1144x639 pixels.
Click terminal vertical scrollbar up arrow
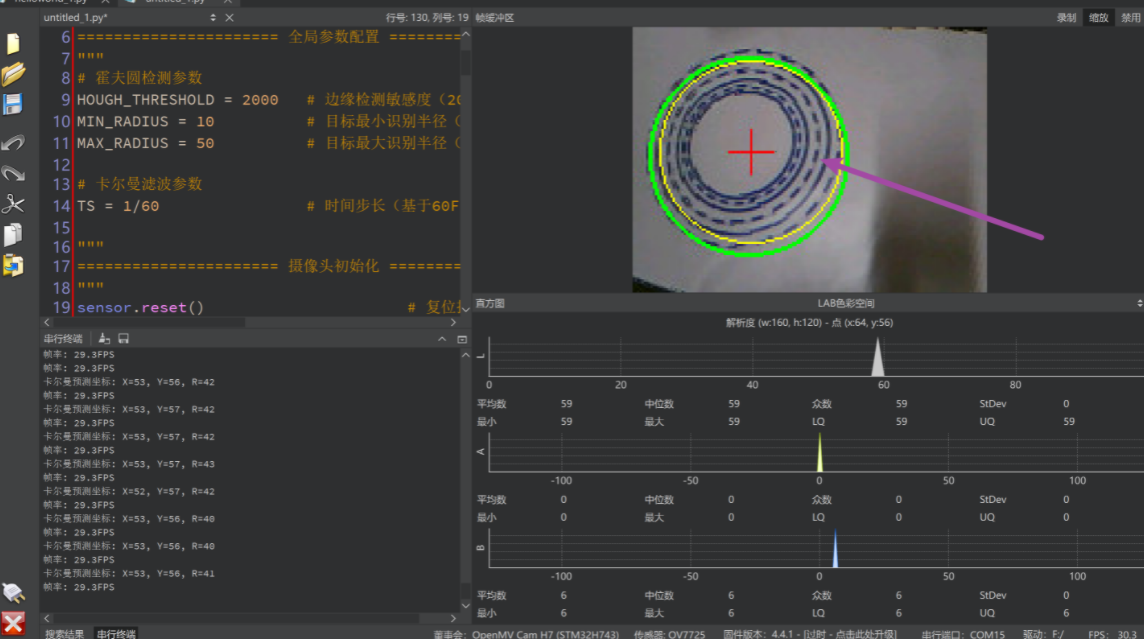click(465, 355)
